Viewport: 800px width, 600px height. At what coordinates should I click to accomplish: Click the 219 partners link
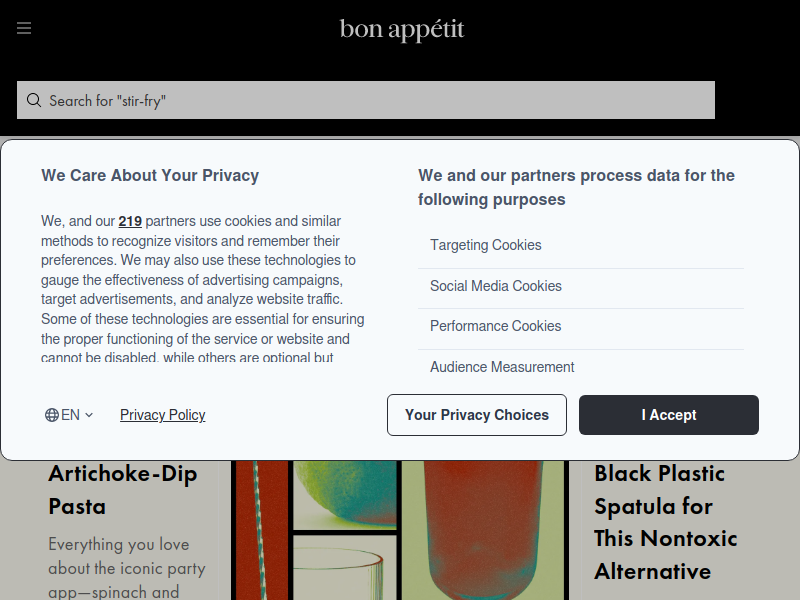(x=130, y=222)
